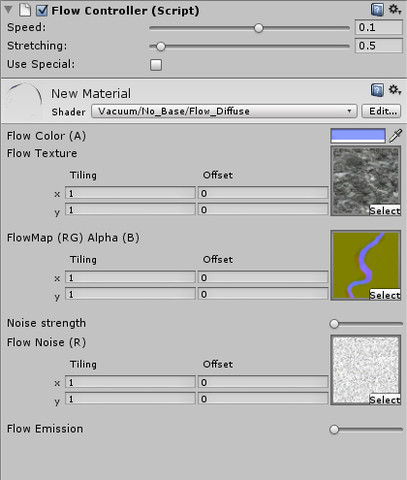The image size is (407, 480).
Task: Click the material preview sphere
Action: click(x=25, y=100)
